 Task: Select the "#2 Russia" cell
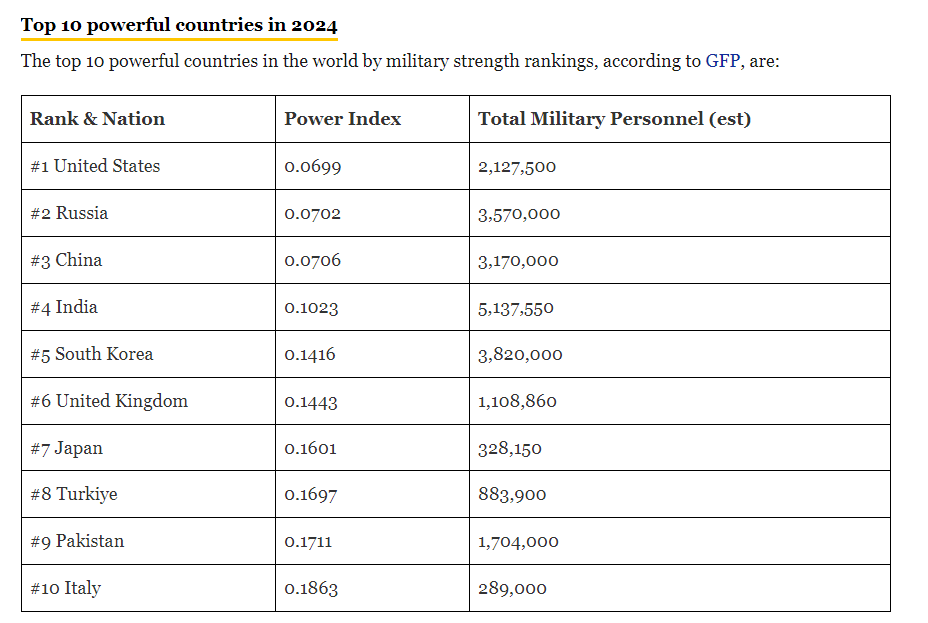(69, 213)
